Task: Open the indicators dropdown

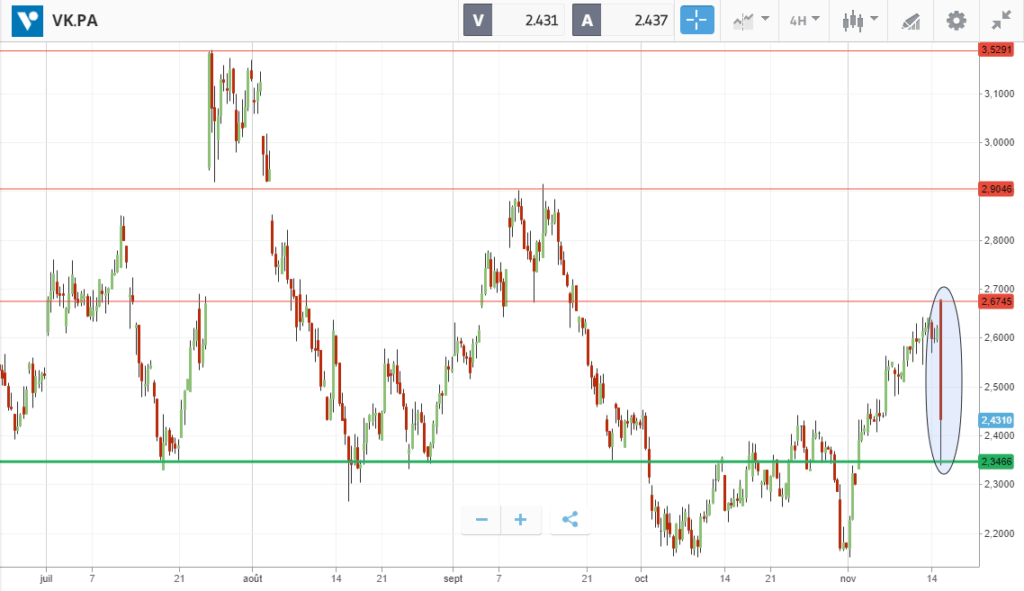Action: coord(750,21)
